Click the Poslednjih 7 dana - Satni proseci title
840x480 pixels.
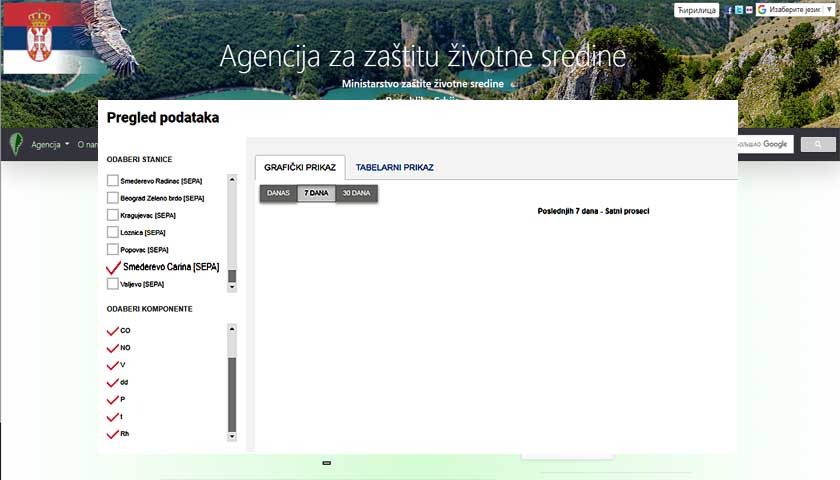(x=593, y=211)
